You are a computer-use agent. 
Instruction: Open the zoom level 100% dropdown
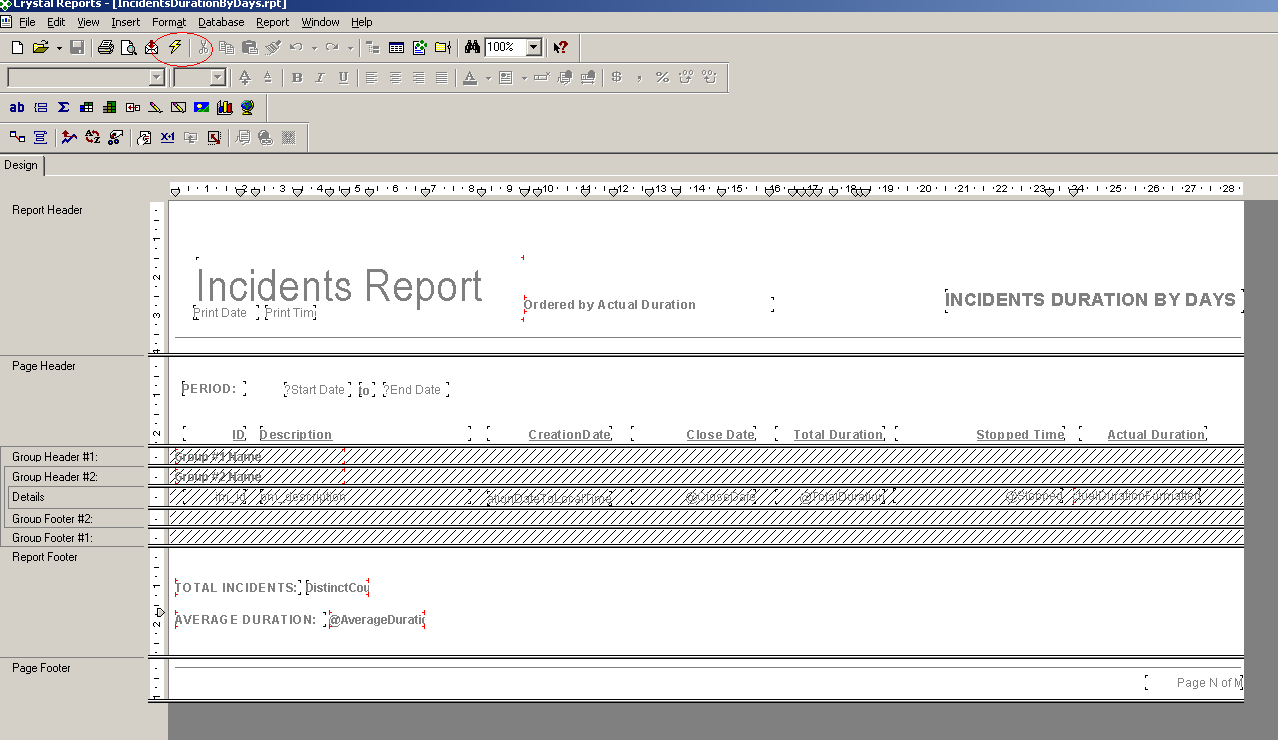534,47
